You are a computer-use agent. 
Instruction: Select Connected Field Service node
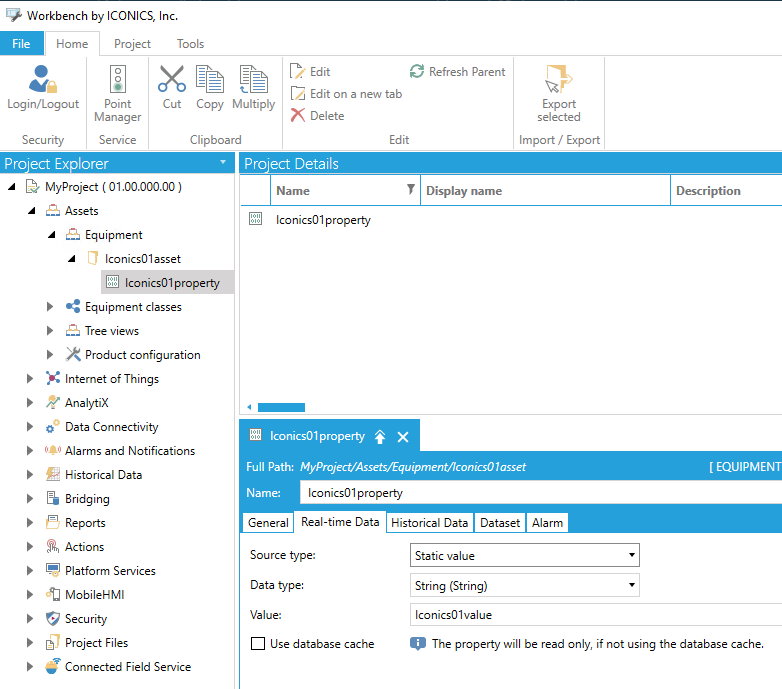[128, 667]
